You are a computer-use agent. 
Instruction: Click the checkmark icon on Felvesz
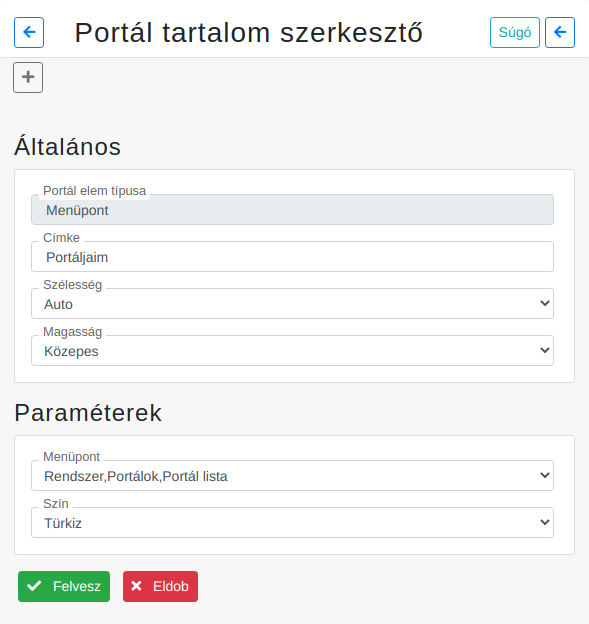coord(34,586)
